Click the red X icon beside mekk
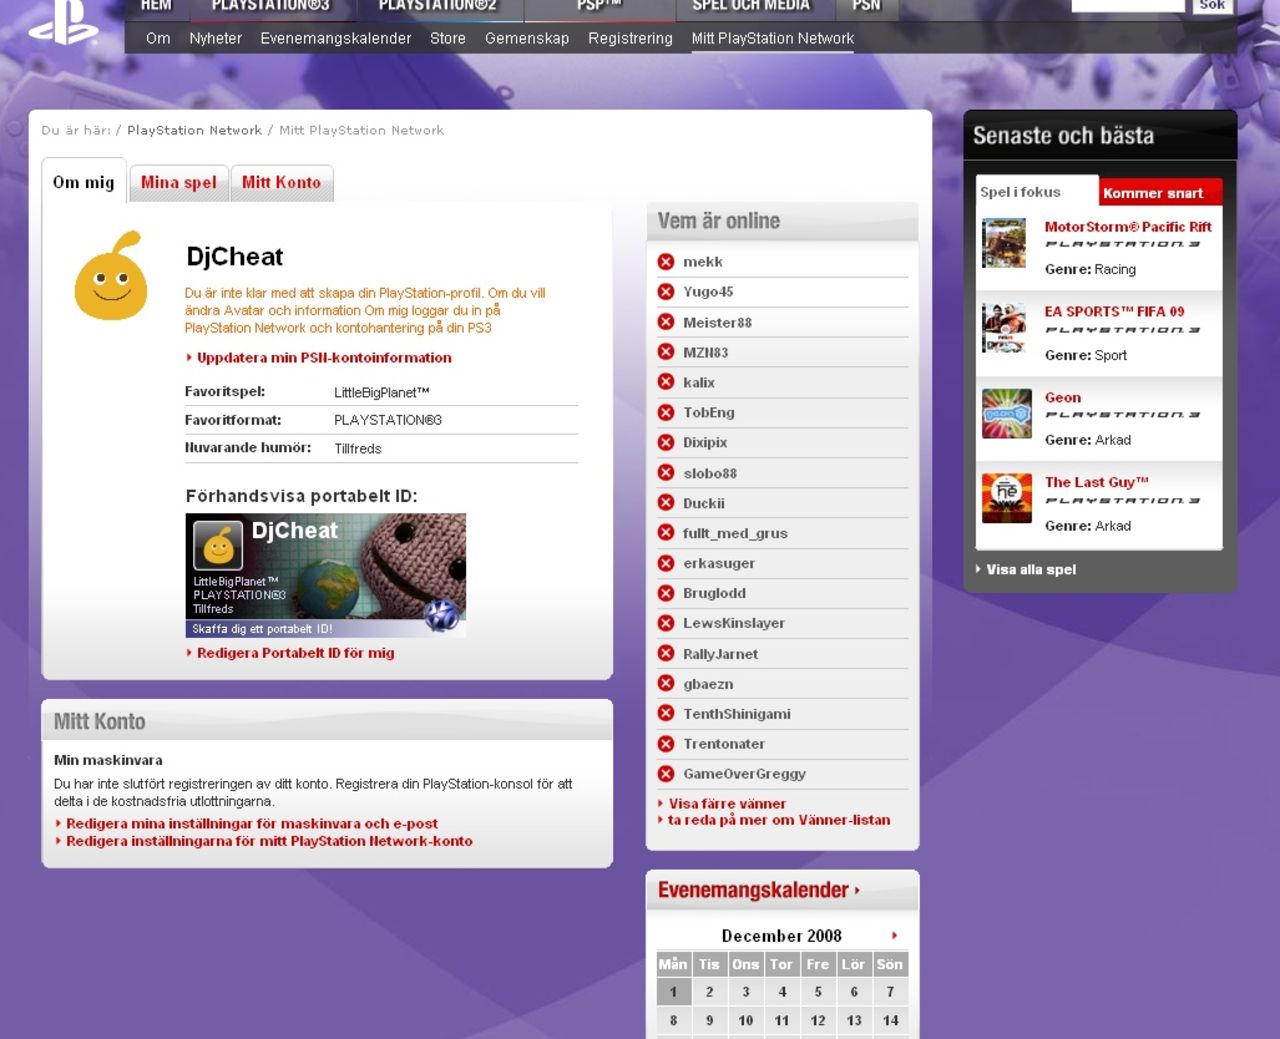This screenshot has width=1280, height=1039. point(666,262)
